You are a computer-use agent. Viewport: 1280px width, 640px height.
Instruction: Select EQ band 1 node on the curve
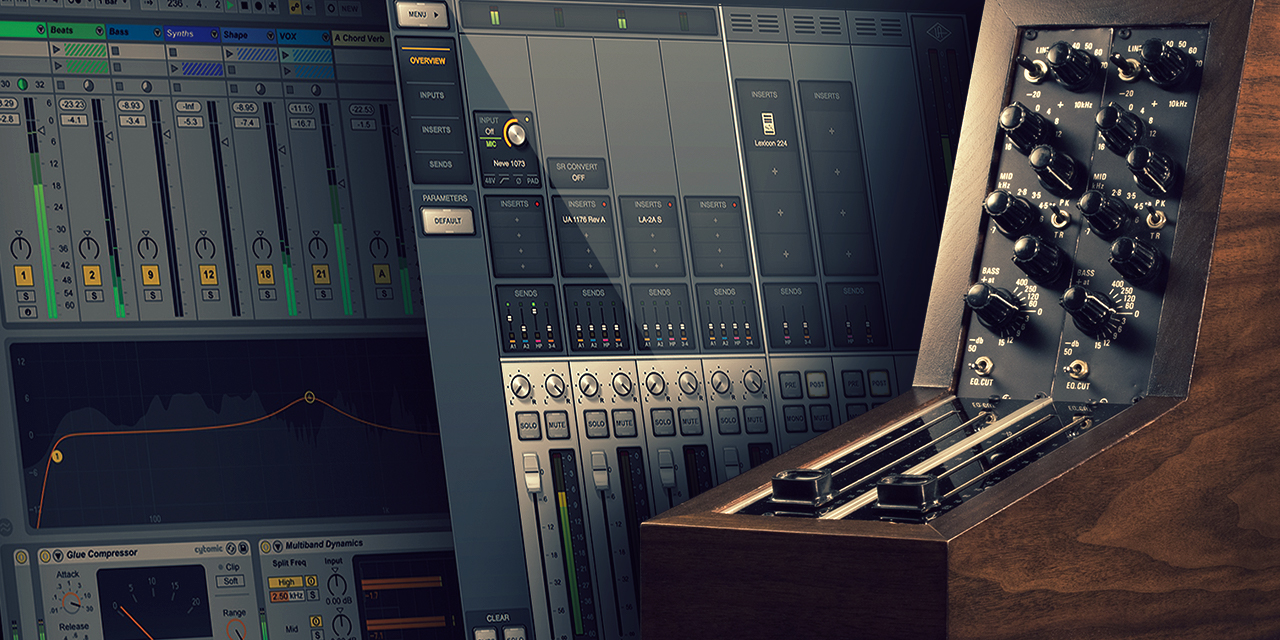point(57,456)
